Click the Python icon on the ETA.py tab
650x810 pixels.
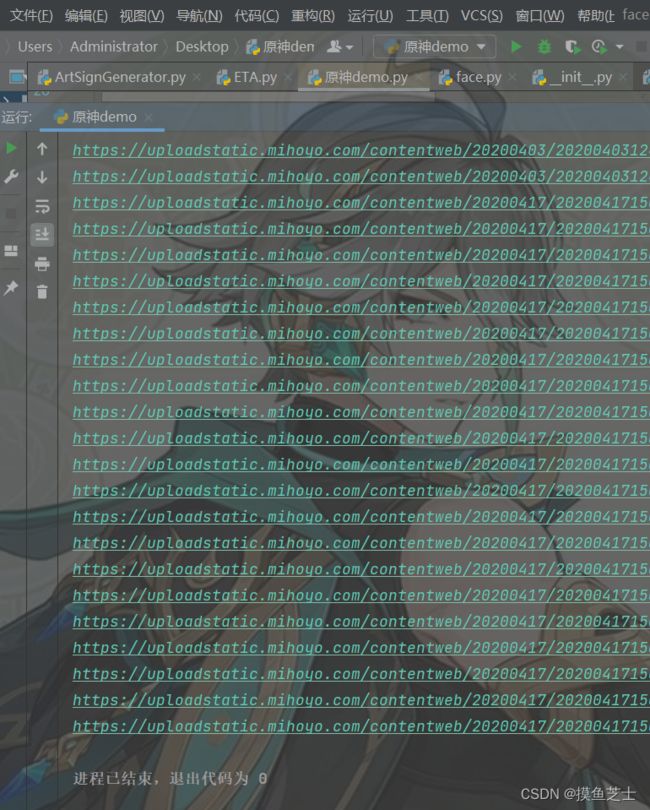tap(223, 77)
